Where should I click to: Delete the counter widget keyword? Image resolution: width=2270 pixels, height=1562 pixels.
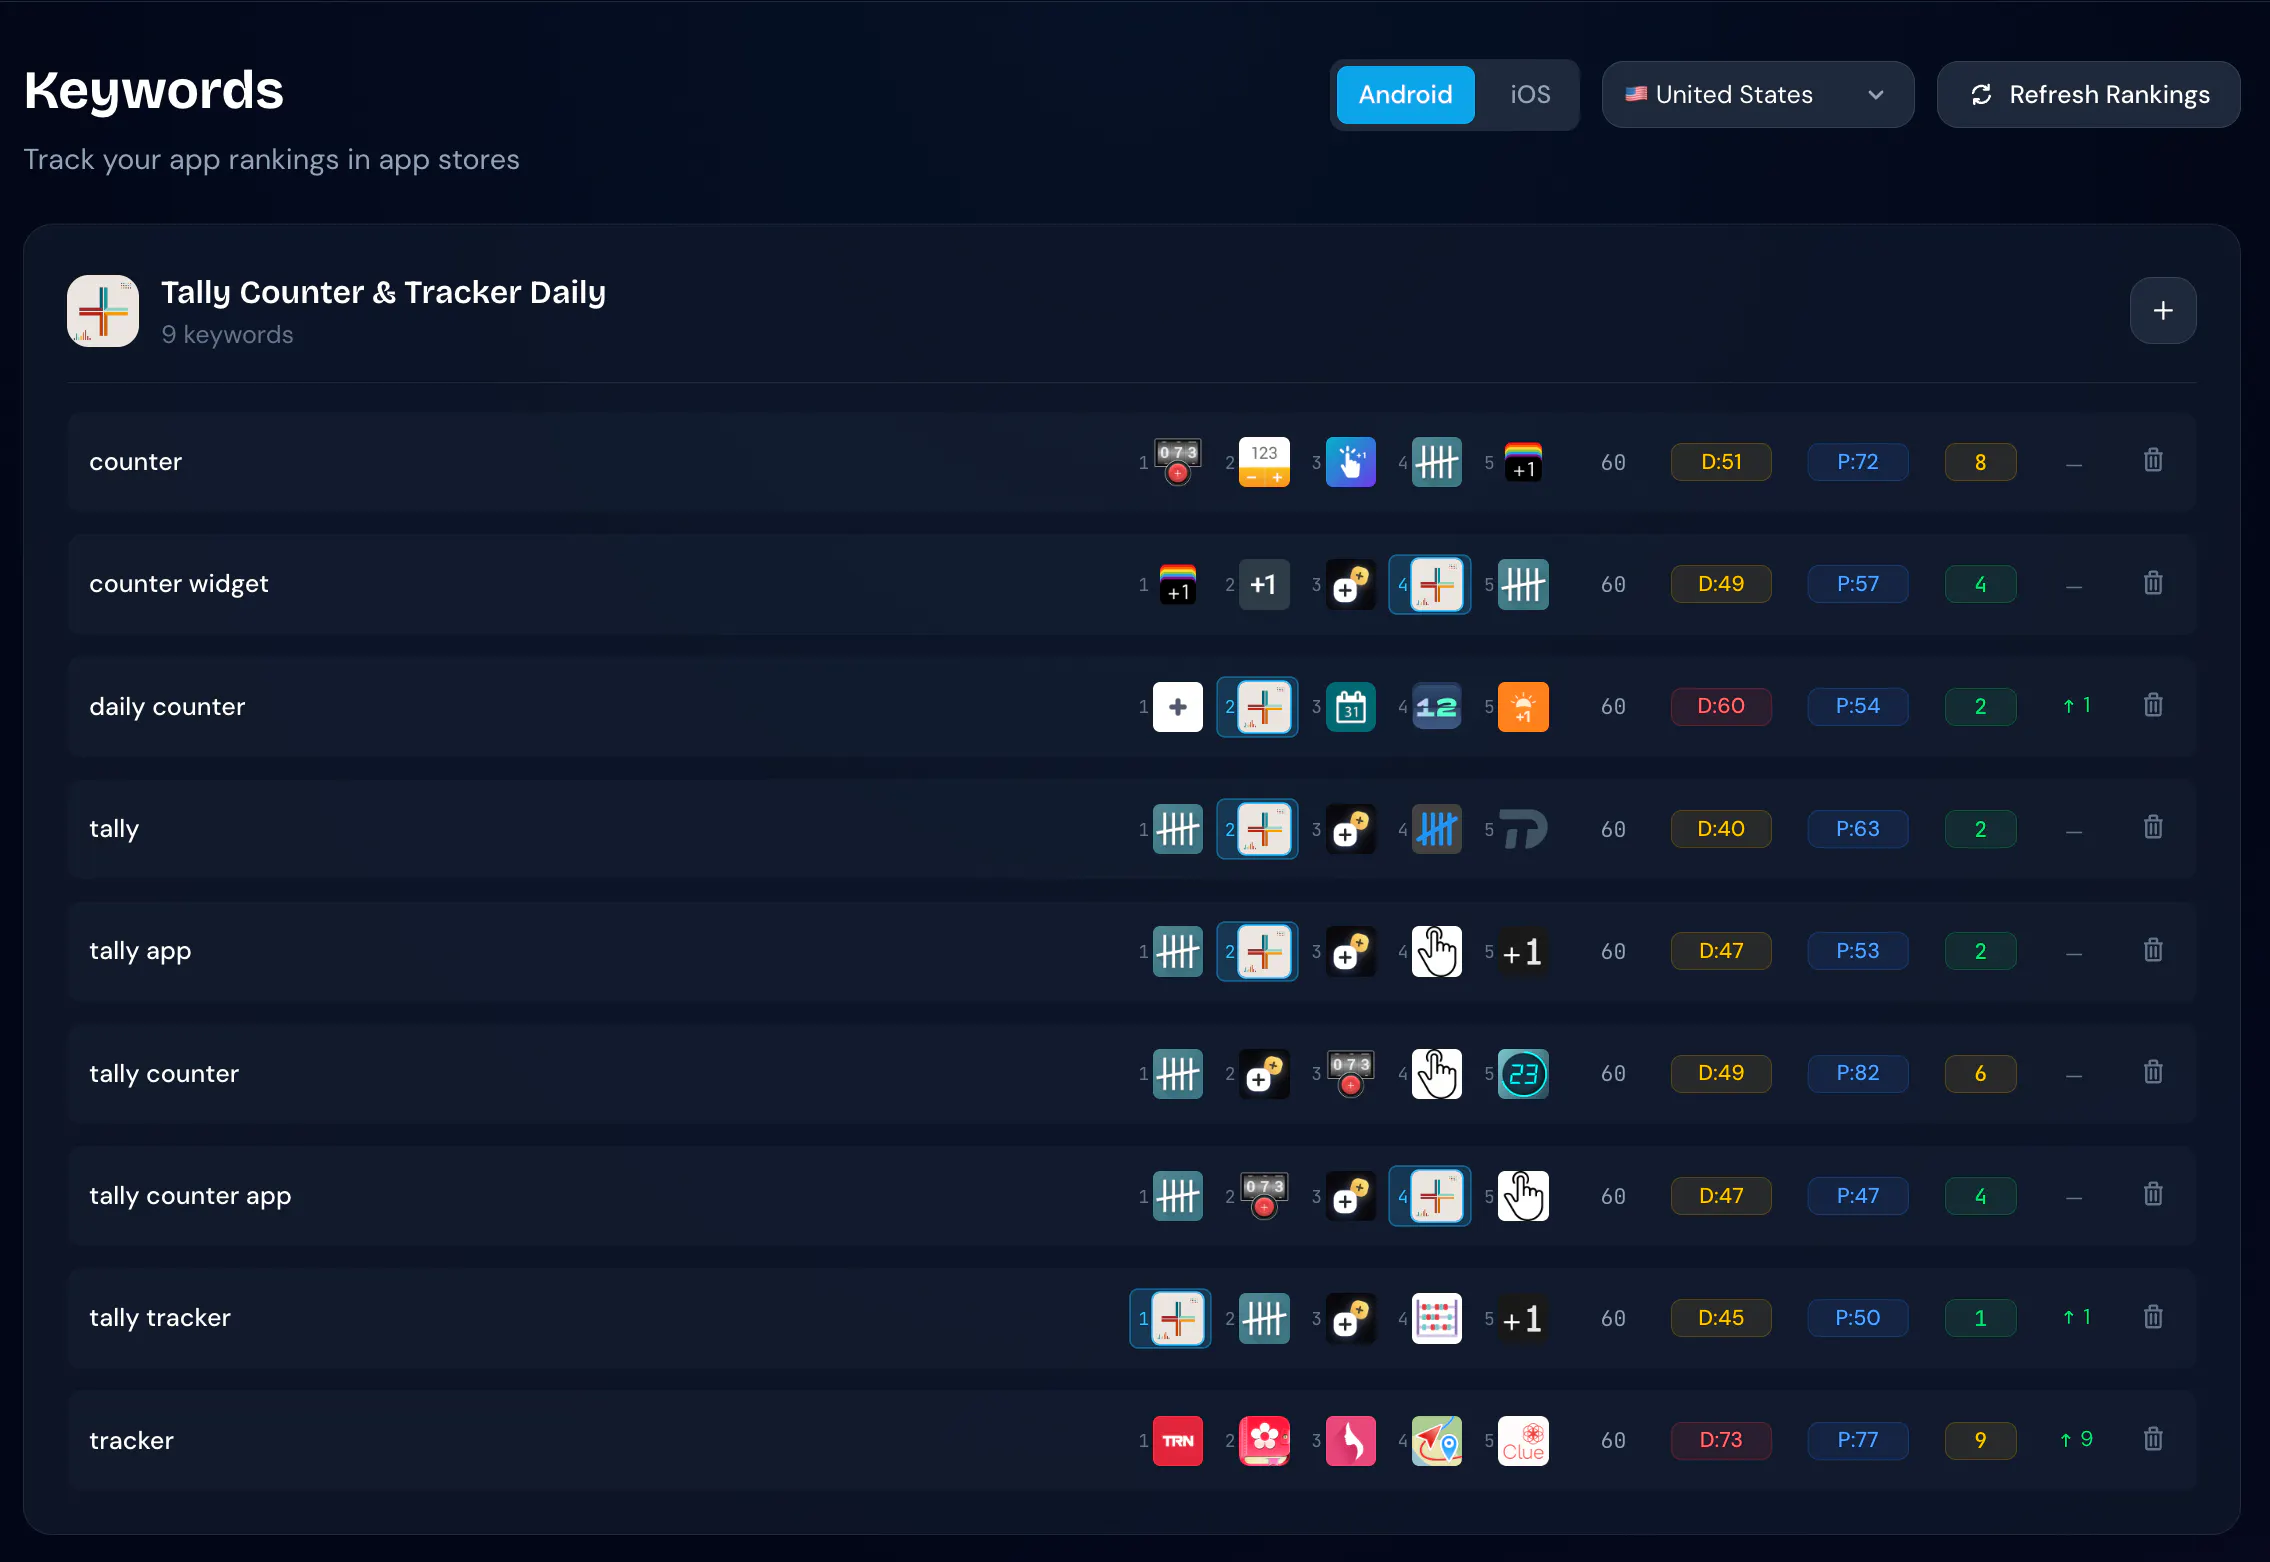click(x=2153, y=584)
